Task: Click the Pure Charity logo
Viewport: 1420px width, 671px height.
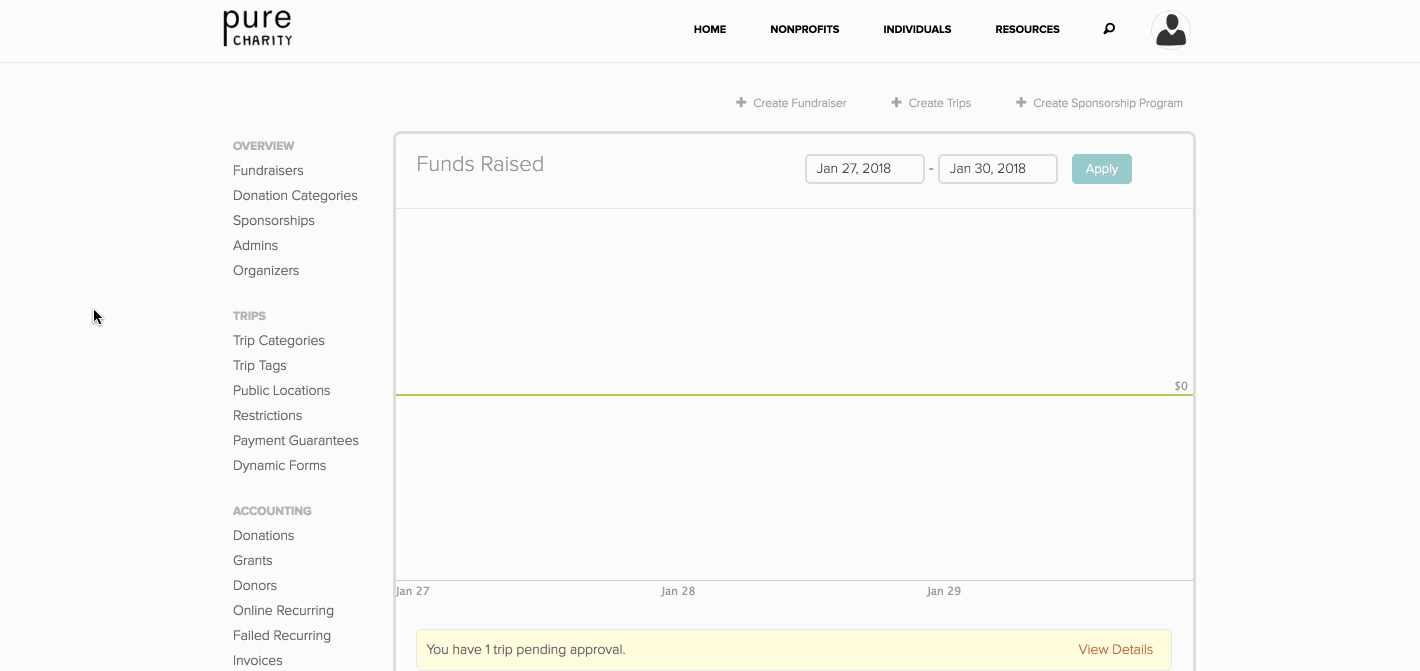Action: 258,29
